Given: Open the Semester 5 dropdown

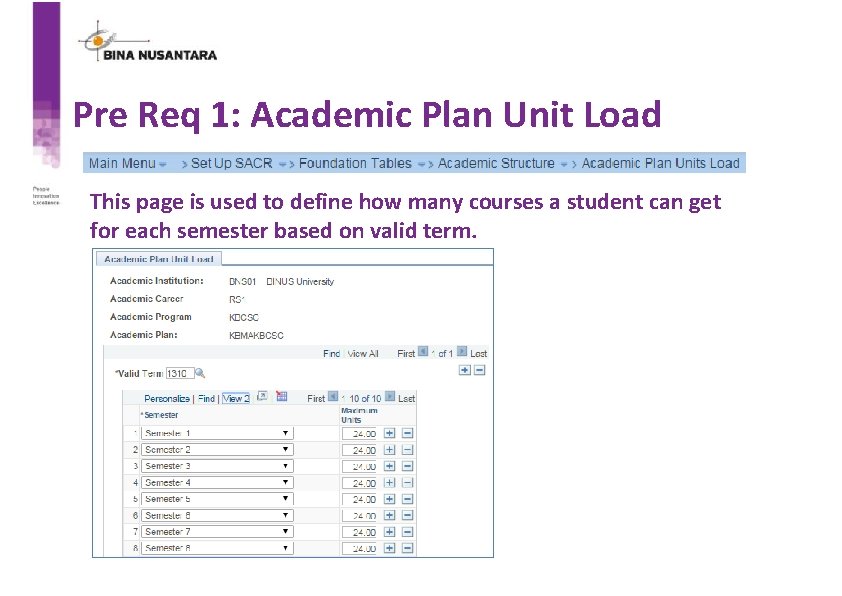Looking at the screenshot, I should pyautogui.click(x=287, y=498).
